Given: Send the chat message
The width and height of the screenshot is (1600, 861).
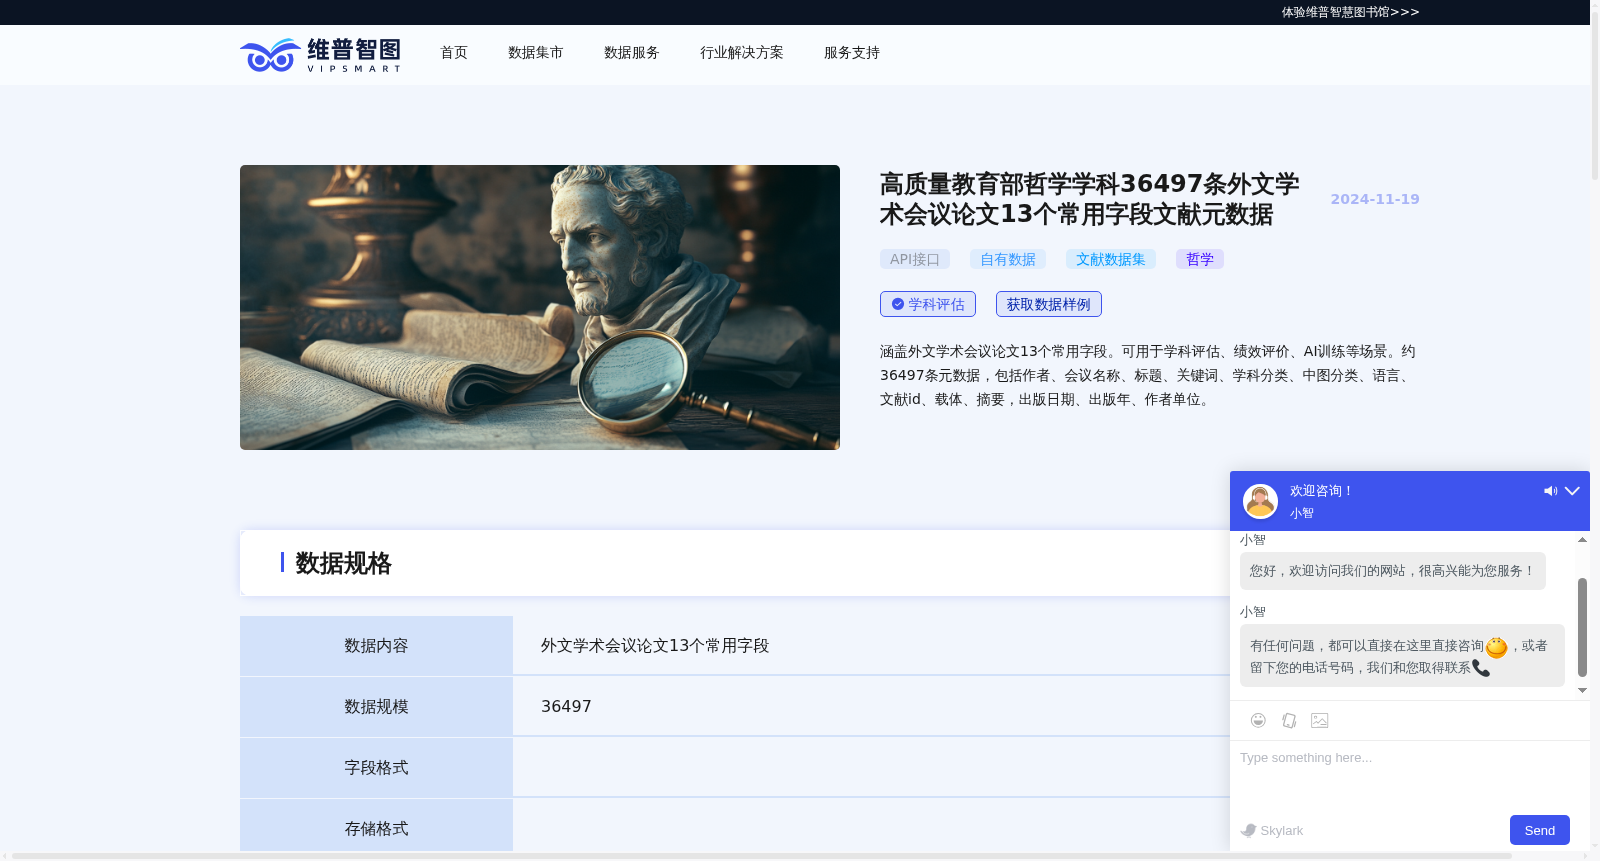Looking at the screenshot, I should [1540, 830].
